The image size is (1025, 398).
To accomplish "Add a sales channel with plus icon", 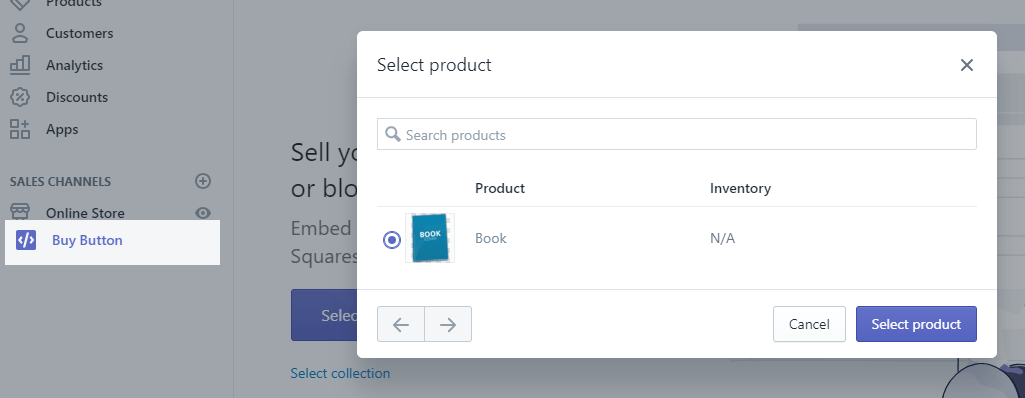I will click(203, 181).
